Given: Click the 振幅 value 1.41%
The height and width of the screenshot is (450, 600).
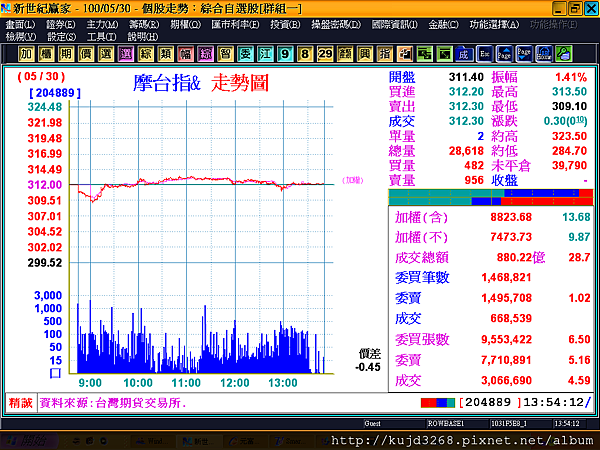Looking at the screenshot, I should click(x=571, y=77).
